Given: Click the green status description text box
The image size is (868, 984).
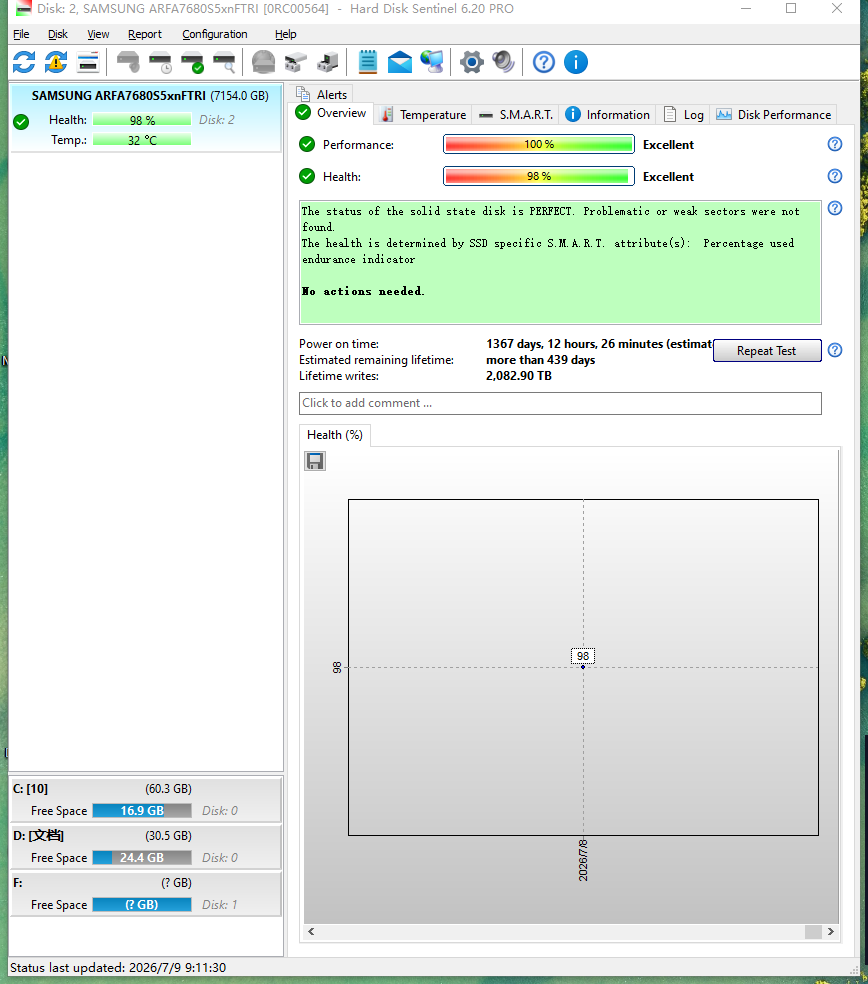Looking at the screenshot, I should pos(560,262).
